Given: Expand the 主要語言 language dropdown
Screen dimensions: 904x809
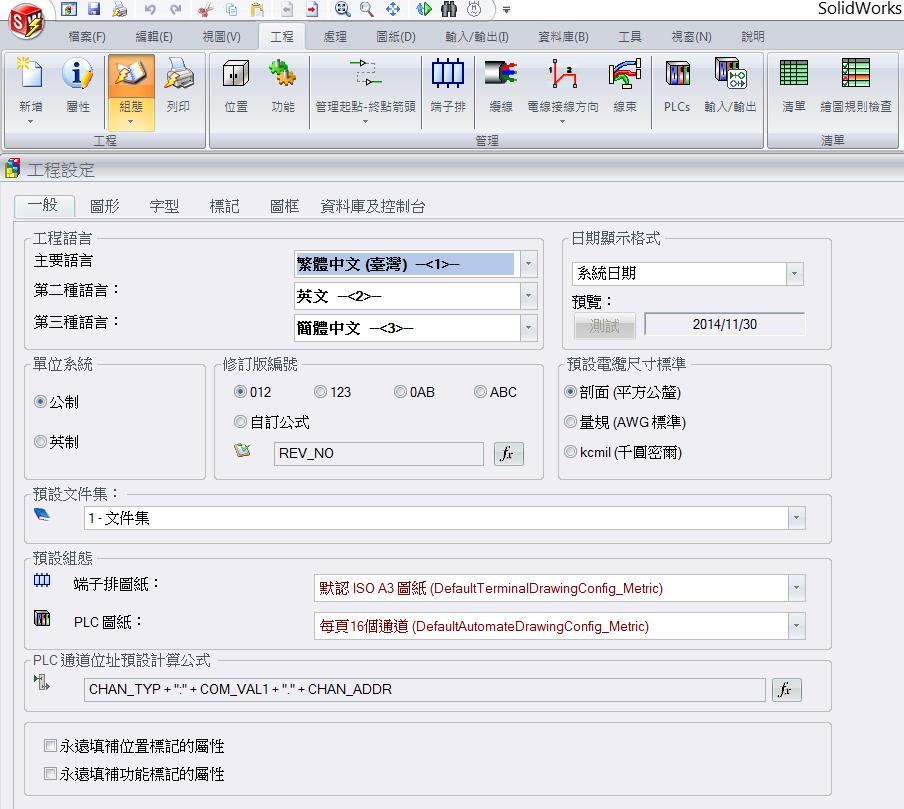Looking at the screenshot, I should click(x=529, y=264).
